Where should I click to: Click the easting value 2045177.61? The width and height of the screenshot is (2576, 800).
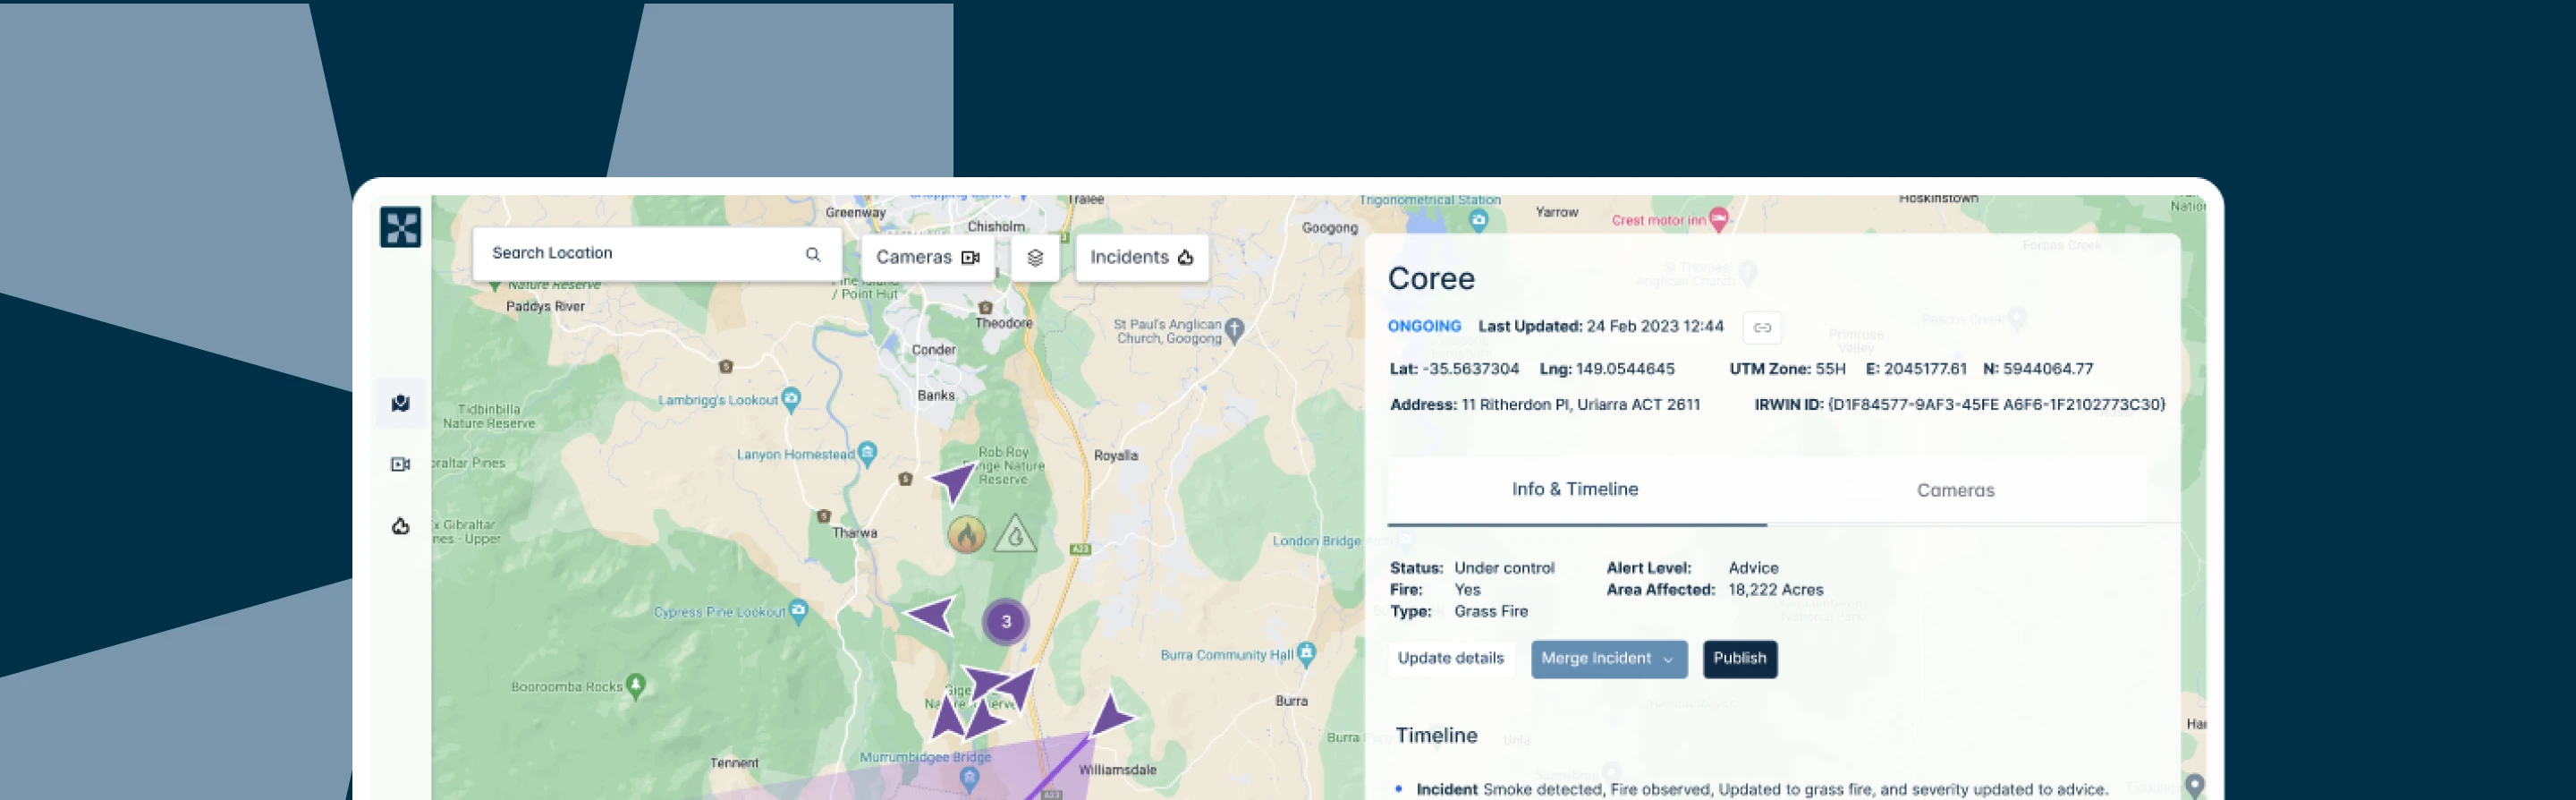tap(1925, 369)
